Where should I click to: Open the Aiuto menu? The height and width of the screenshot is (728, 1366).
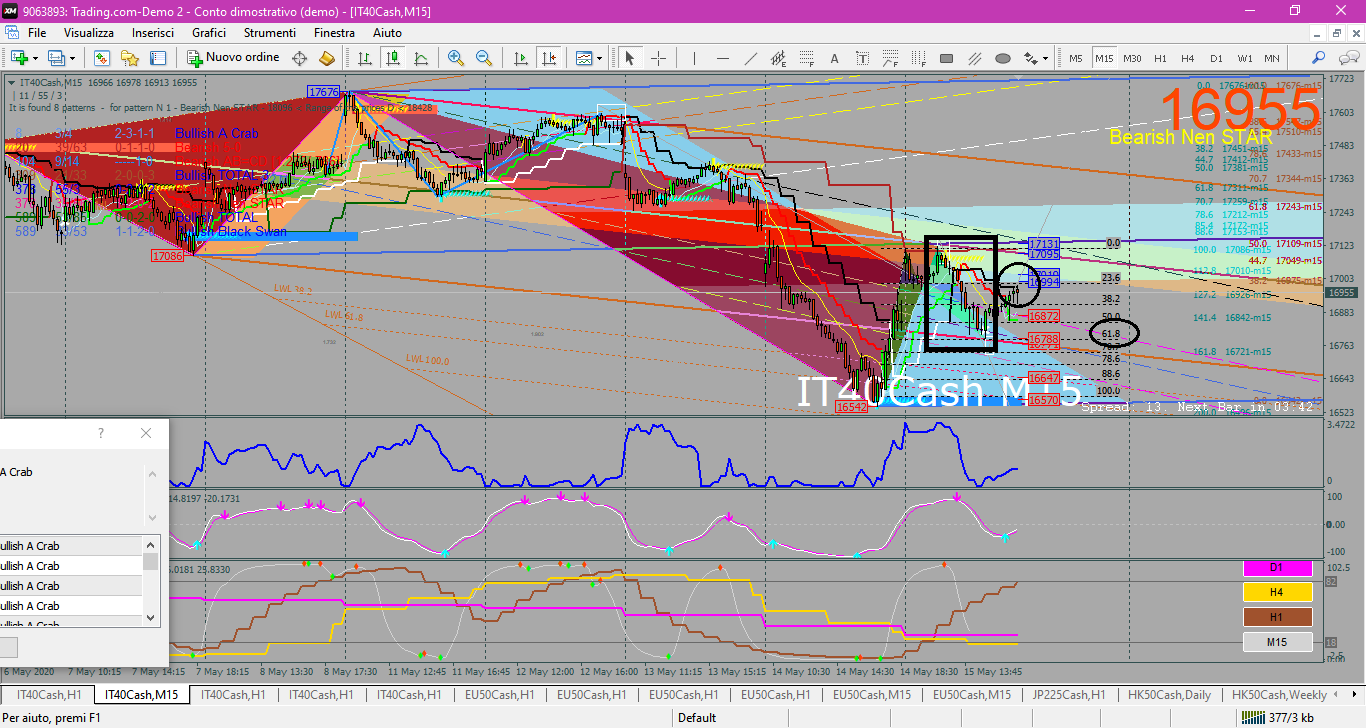[387, 33]
